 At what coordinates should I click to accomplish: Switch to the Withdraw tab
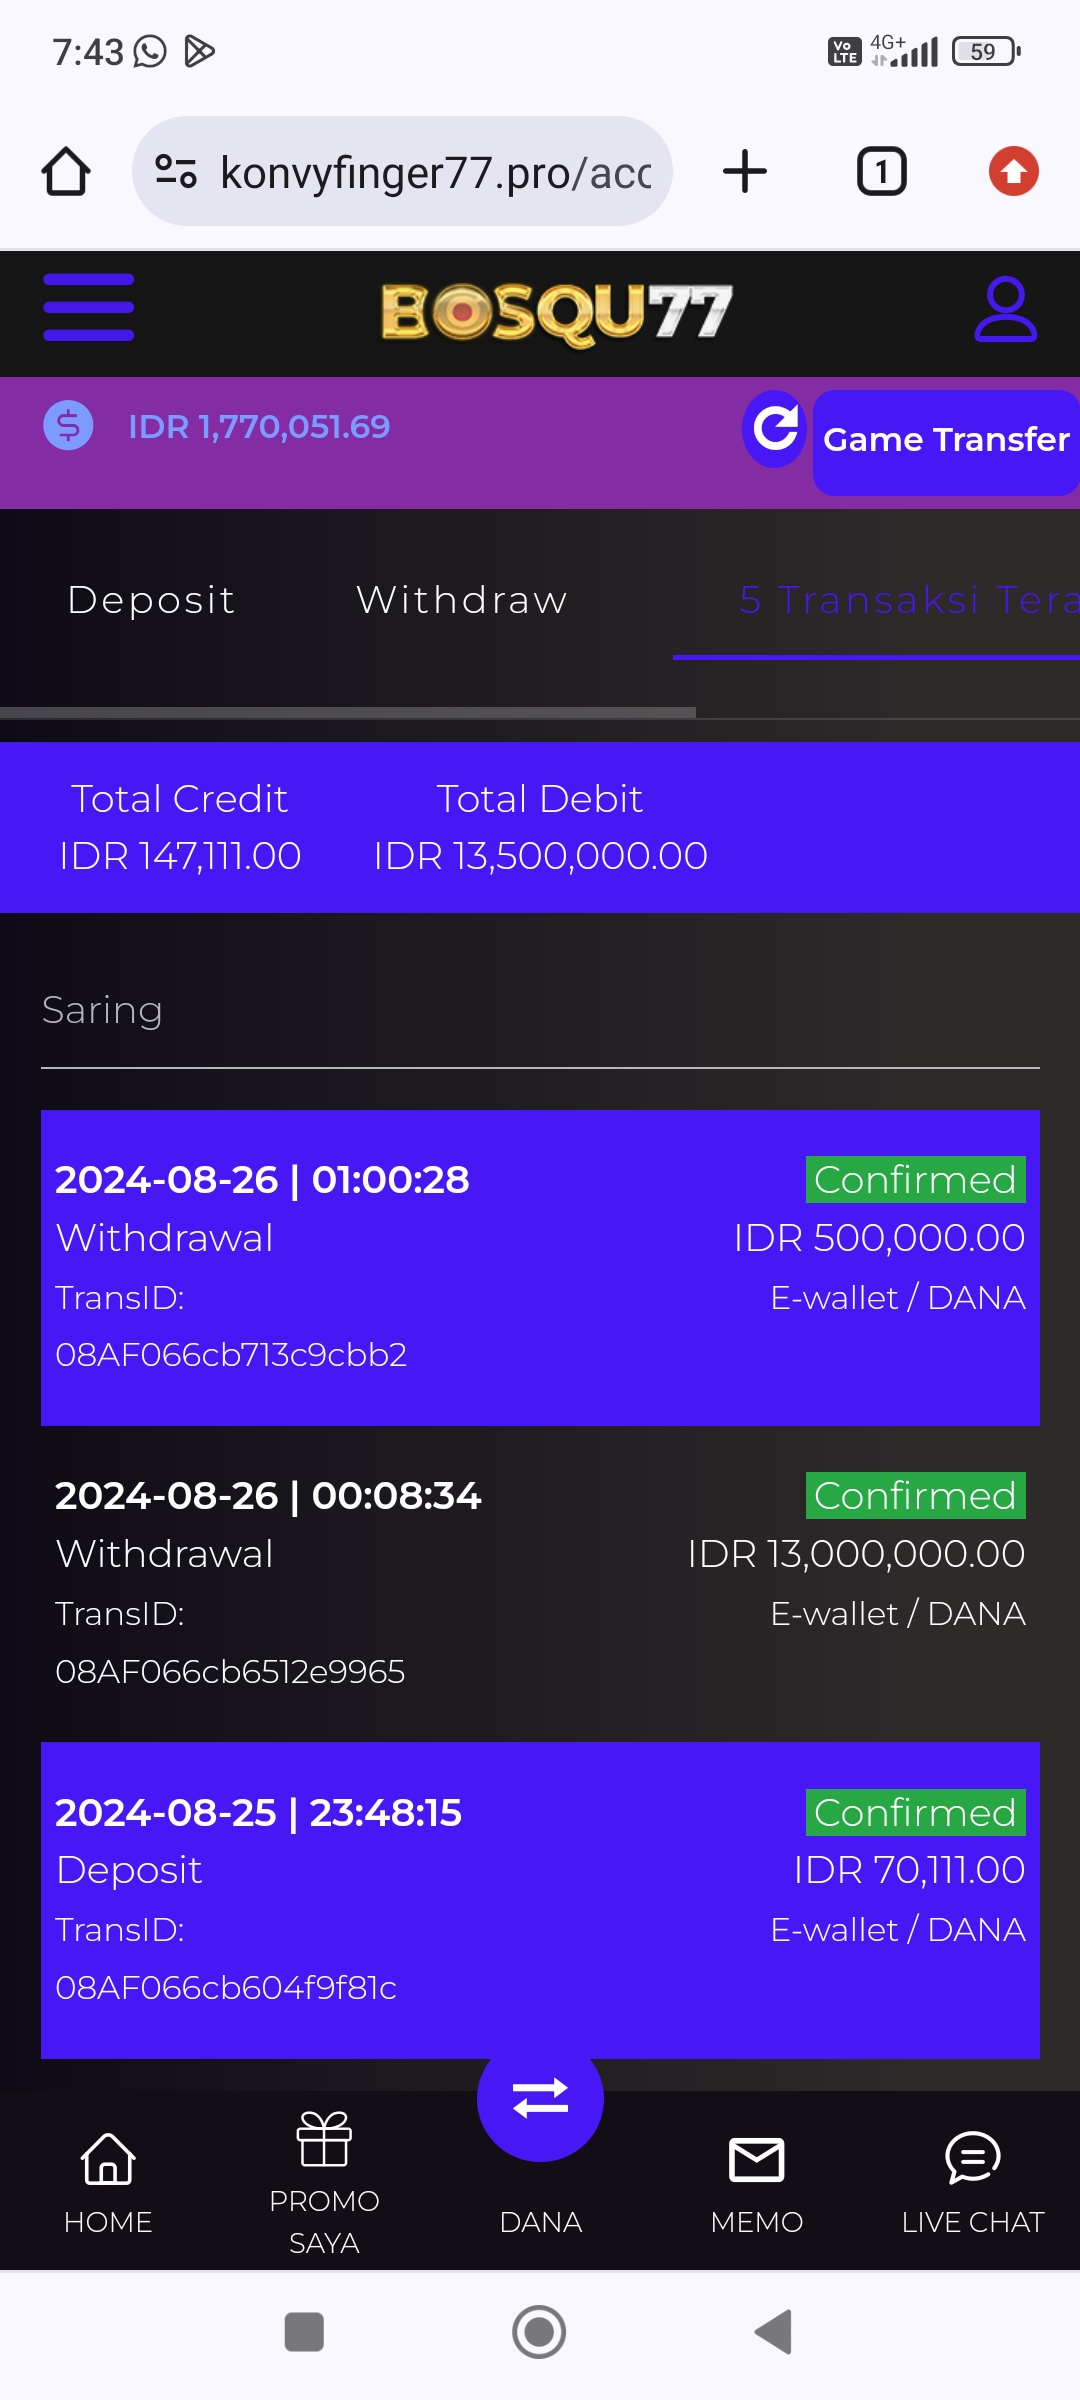point(462,600)
